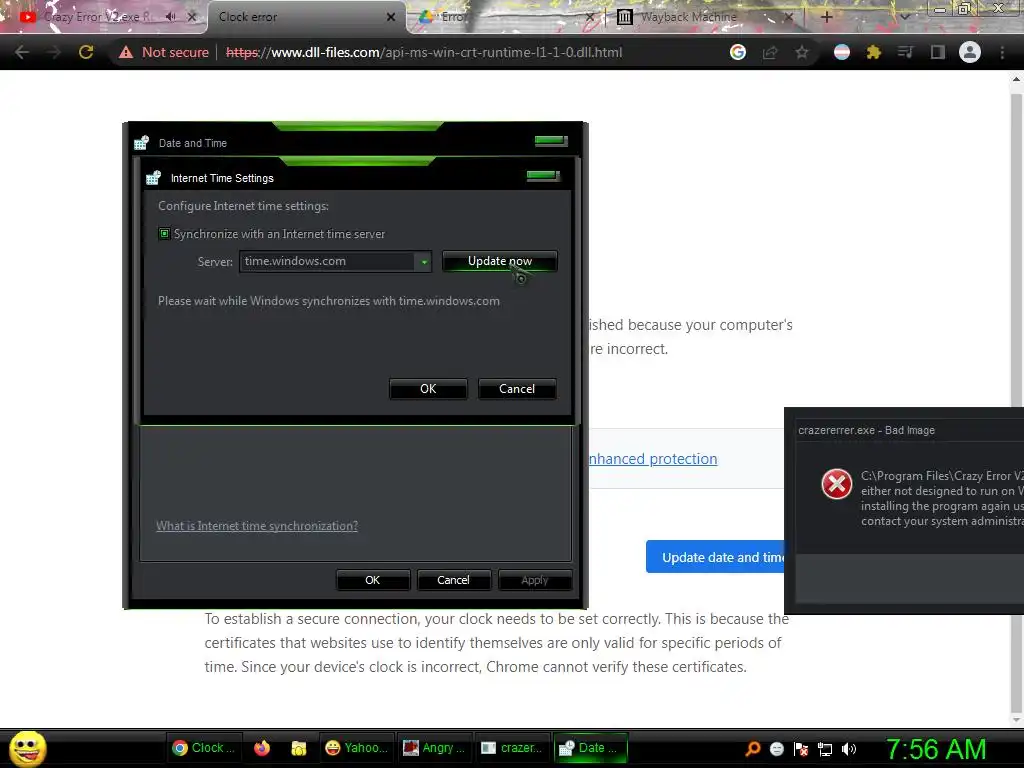This screenshot has height=768, width=1024.
Task: Open the network tray icon
Action: (825, 749)
